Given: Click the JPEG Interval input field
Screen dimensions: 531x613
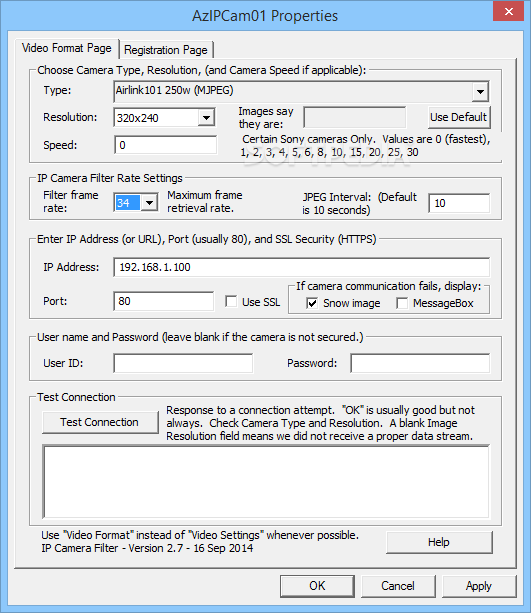Looking at the screenshot, I should [459, 203].
